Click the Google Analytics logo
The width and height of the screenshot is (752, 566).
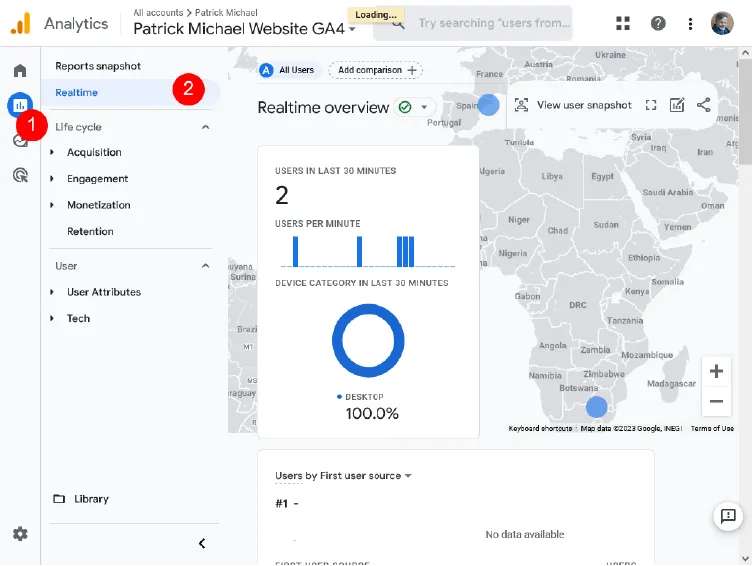(21, 24)
